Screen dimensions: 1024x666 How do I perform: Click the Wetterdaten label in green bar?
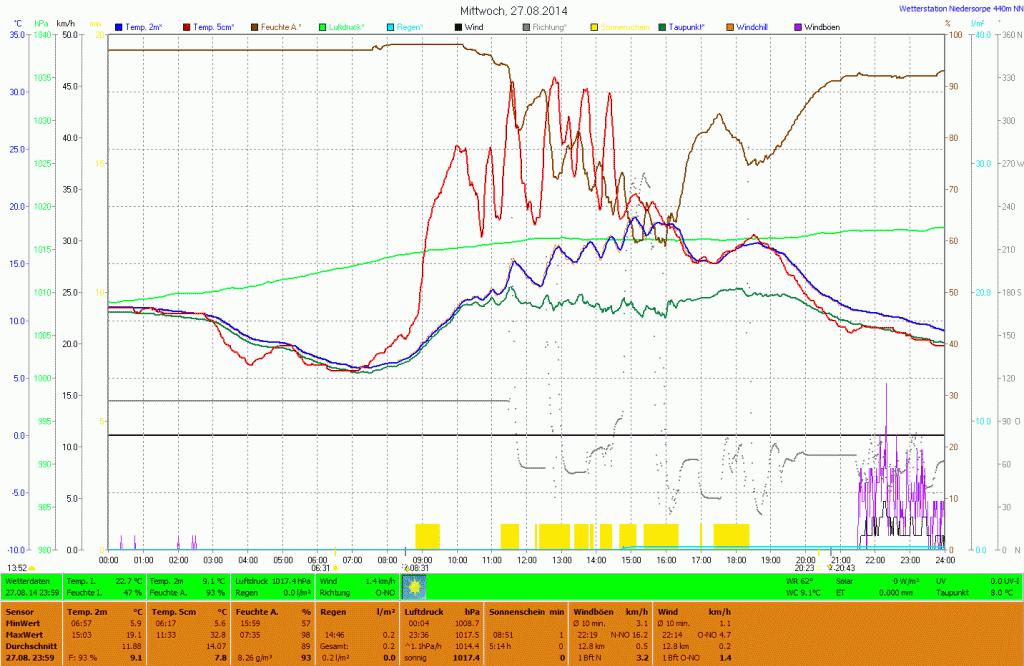[28, 580]
